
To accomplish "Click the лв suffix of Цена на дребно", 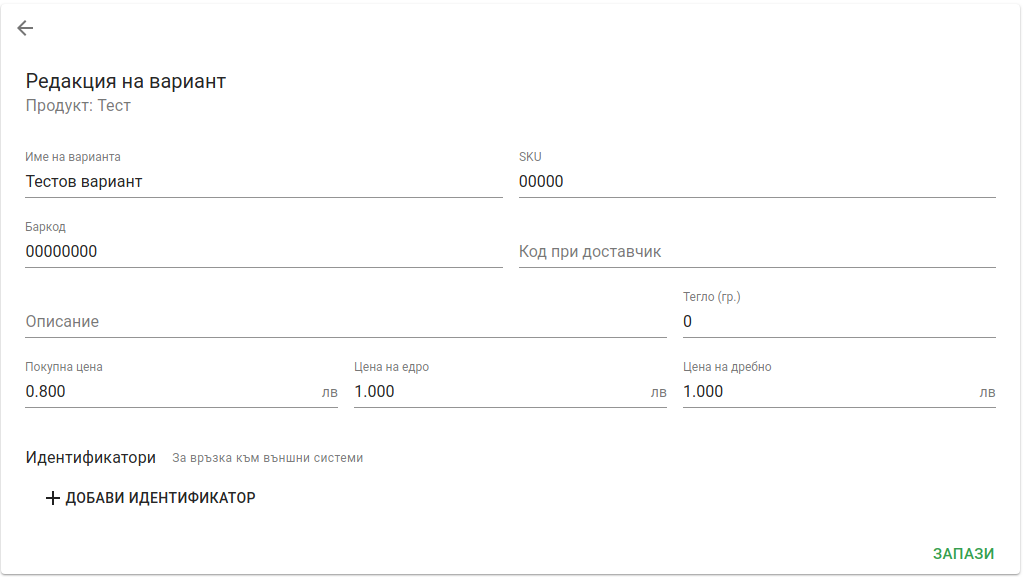I will click(987, 392).
